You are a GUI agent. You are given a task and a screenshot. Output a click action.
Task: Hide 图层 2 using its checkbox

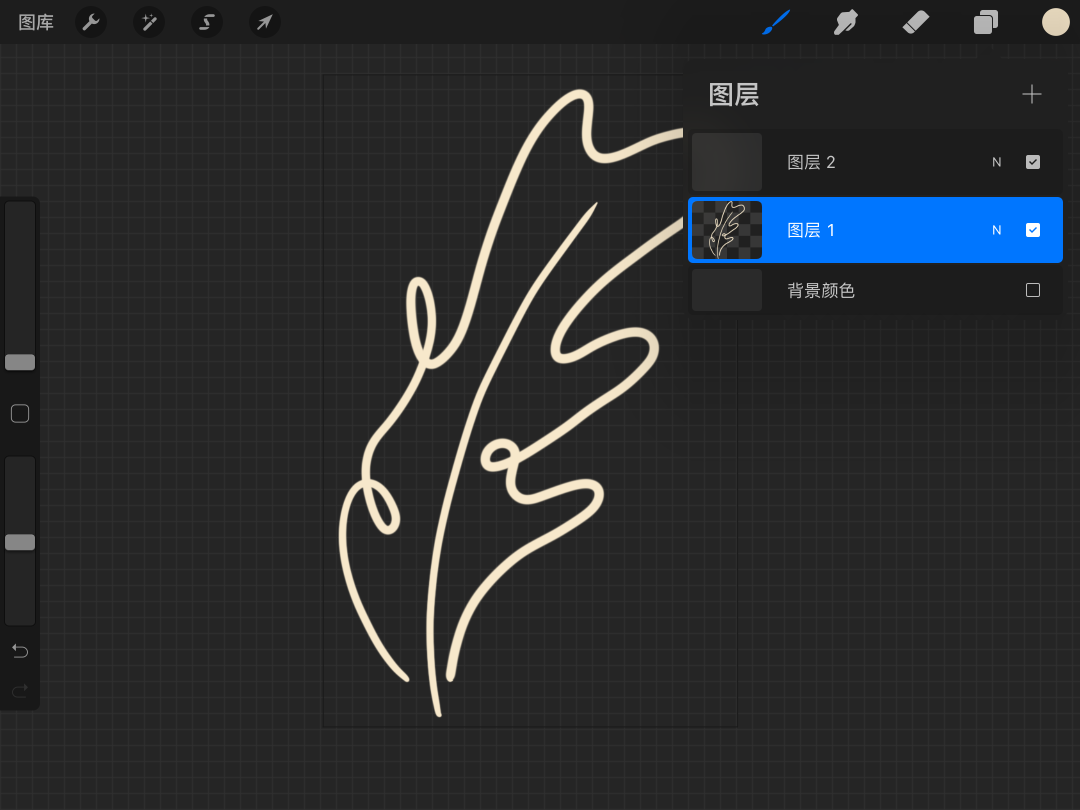[x=1033, y=162]
